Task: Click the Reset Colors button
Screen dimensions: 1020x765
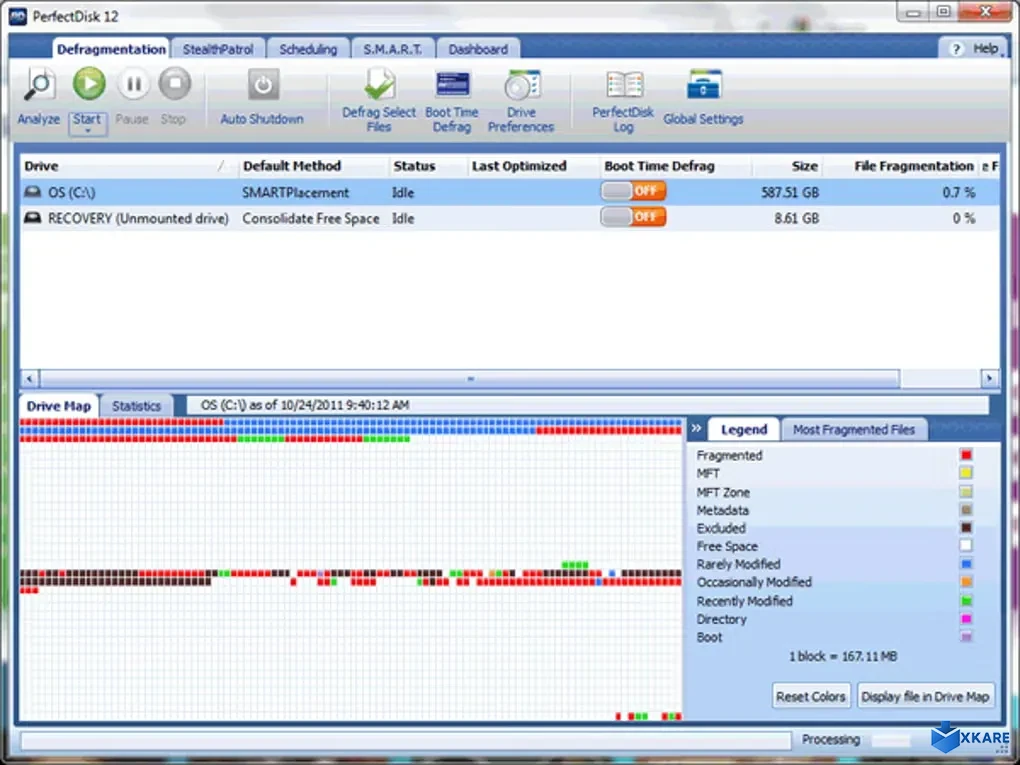Action: pos(811,697)
